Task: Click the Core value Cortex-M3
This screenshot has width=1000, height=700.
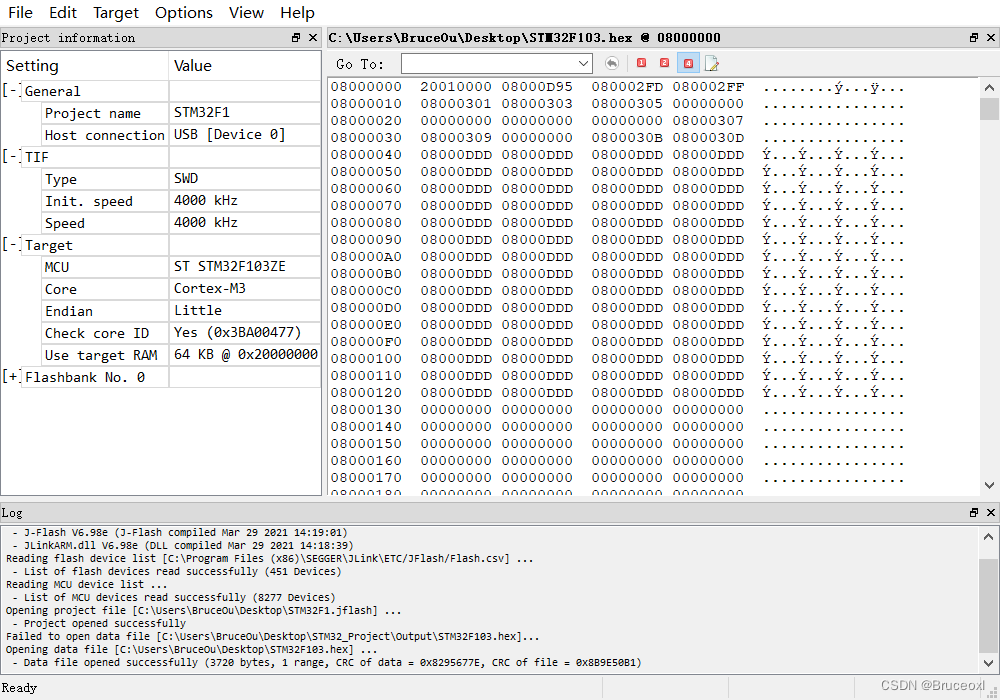Action: [210, 289]
